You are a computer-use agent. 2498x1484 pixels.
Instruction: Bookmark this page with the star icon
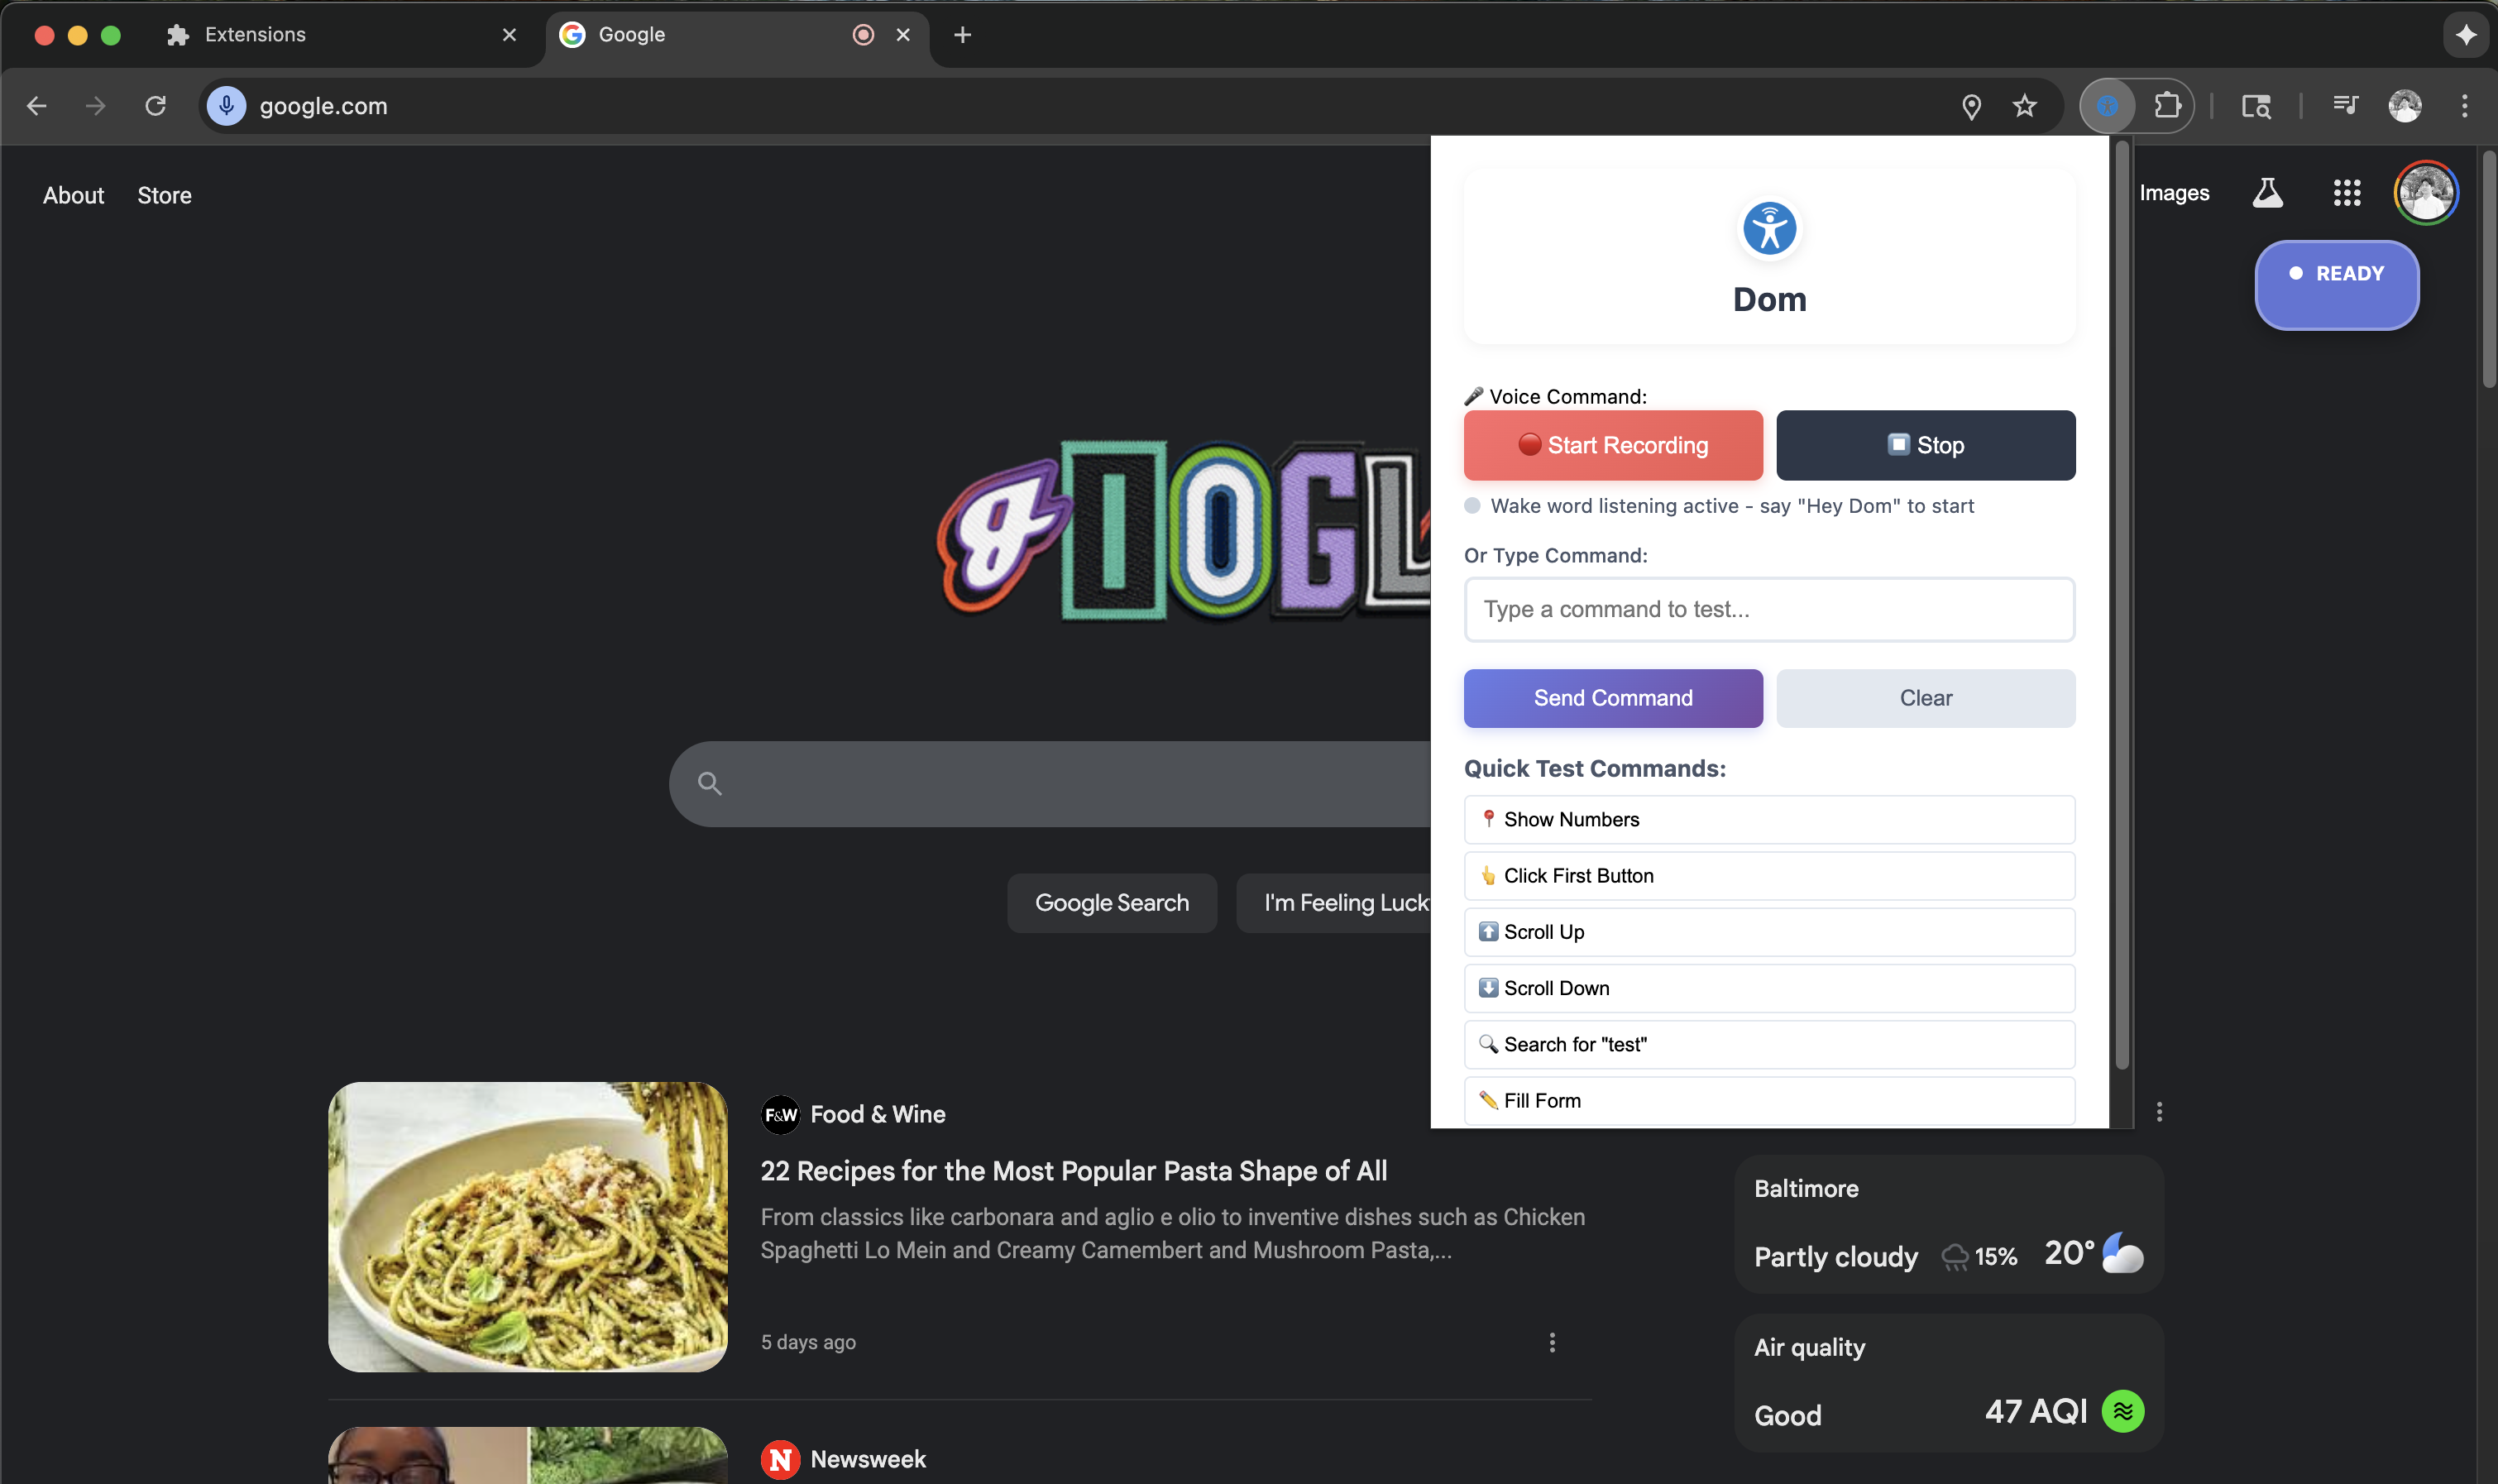click(x=2024, y=105)
